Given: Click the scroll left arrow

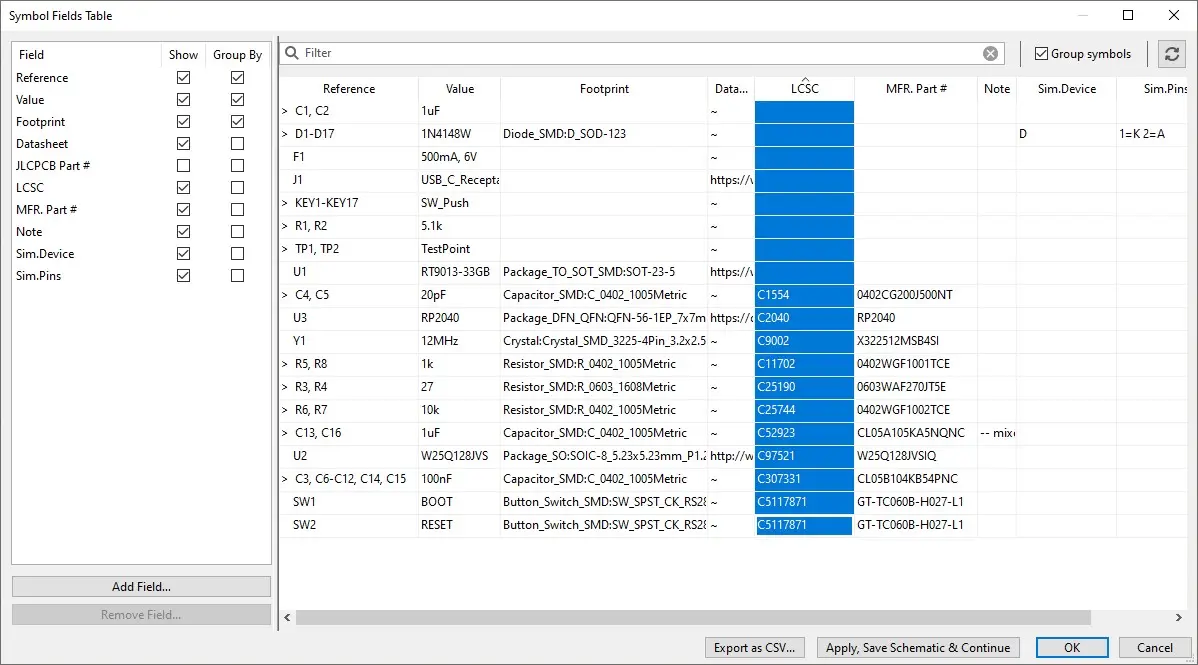Looking at the screenshot, I should click(287, 617).
